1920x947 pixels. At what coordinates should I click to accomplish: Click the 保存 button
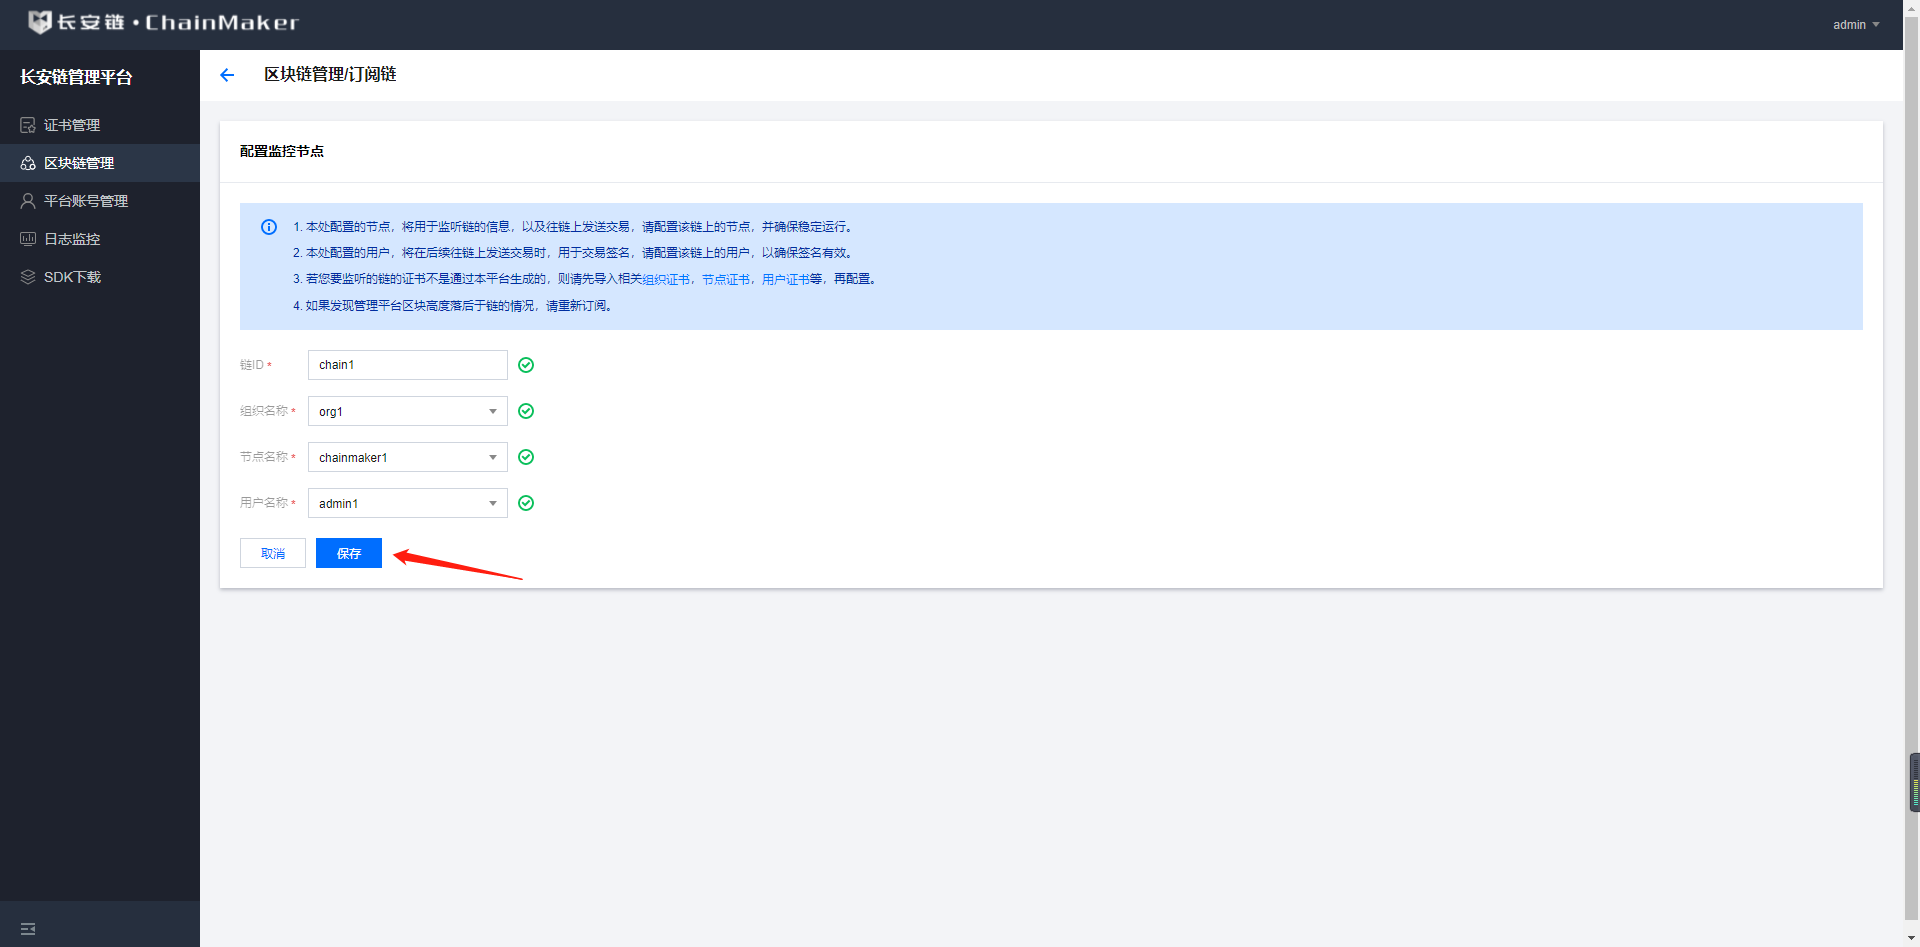coord(349,553)
